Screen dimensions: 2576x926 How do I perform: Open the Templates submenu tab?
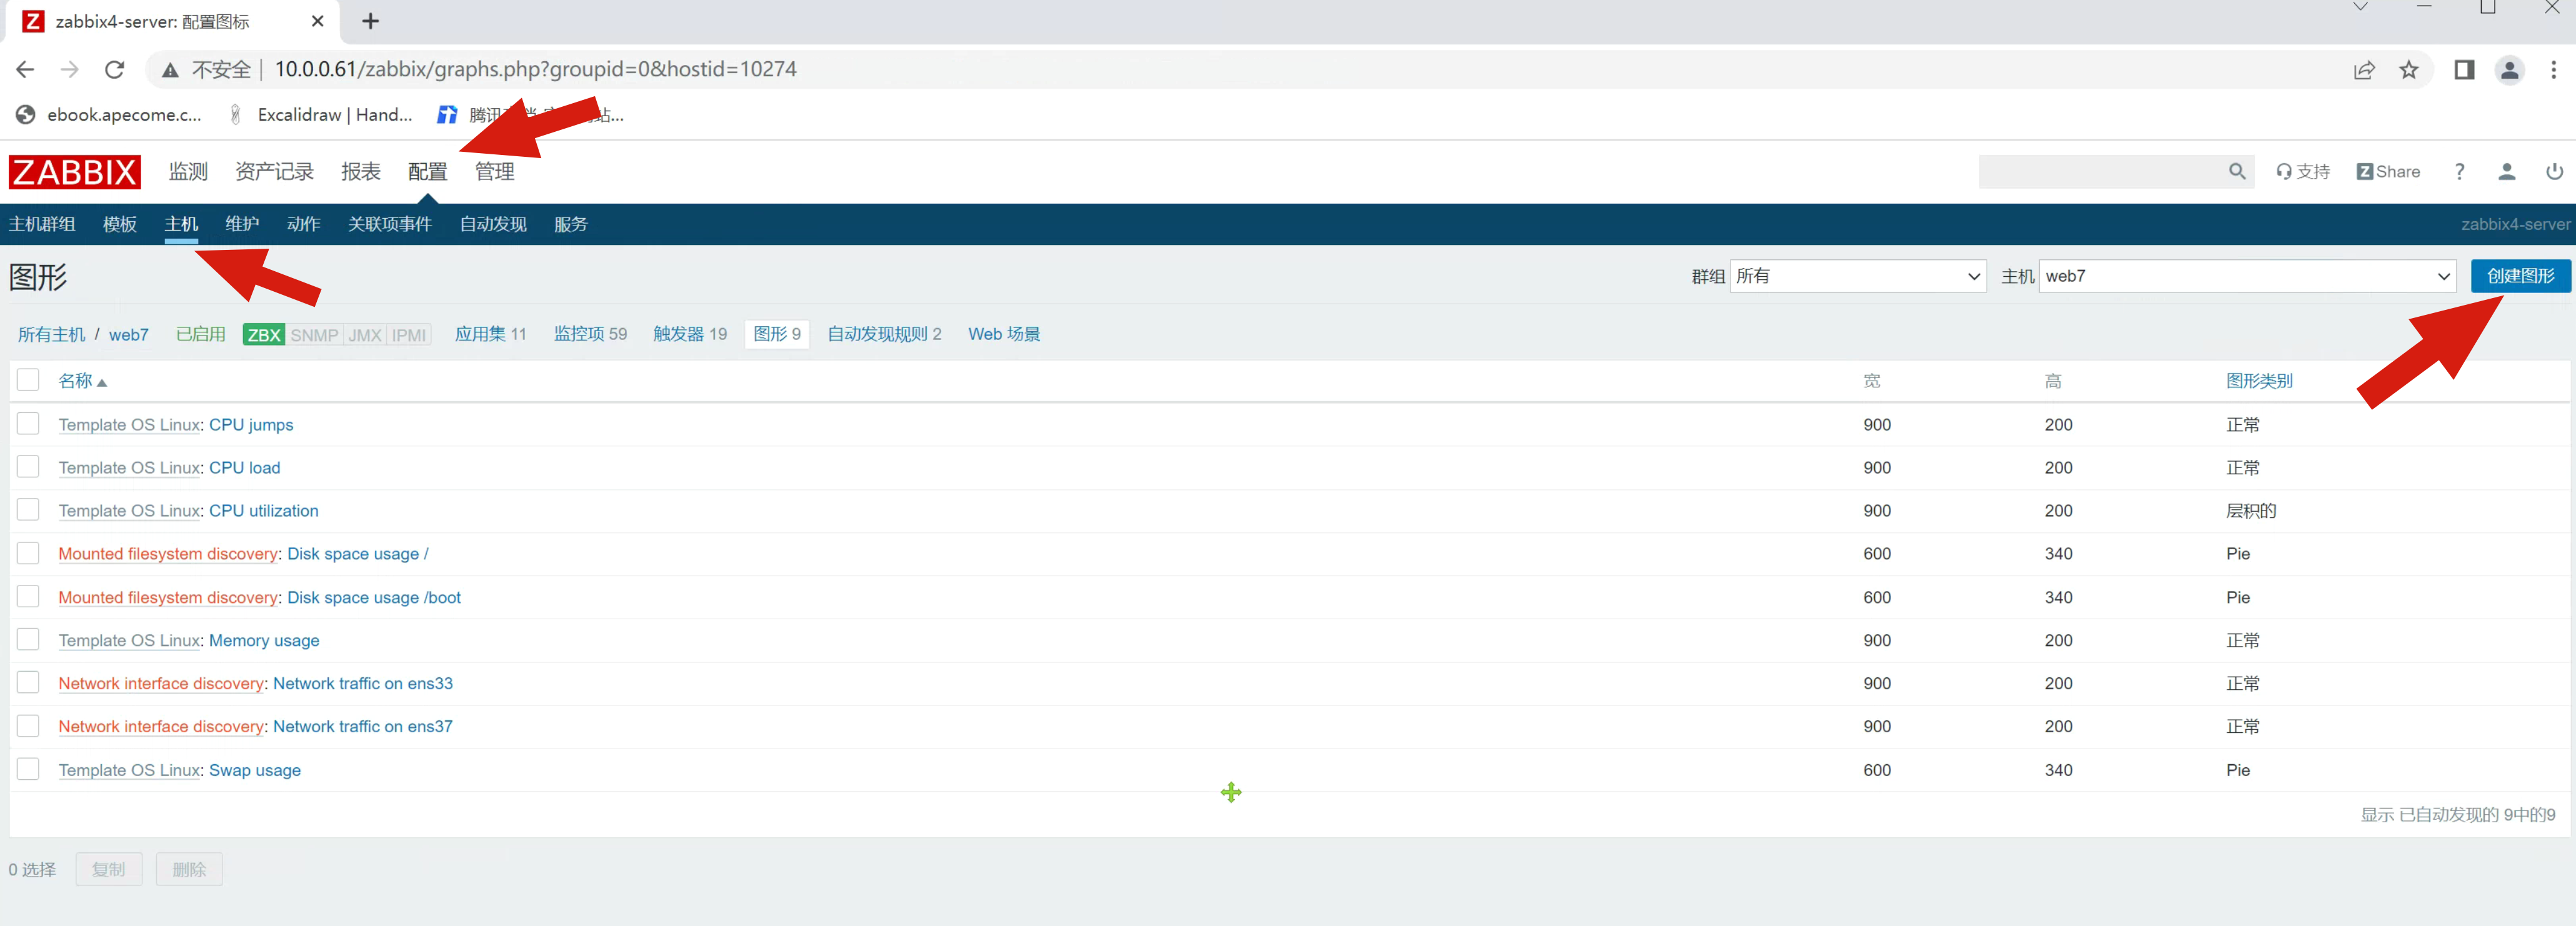click(x=119, y=224)
